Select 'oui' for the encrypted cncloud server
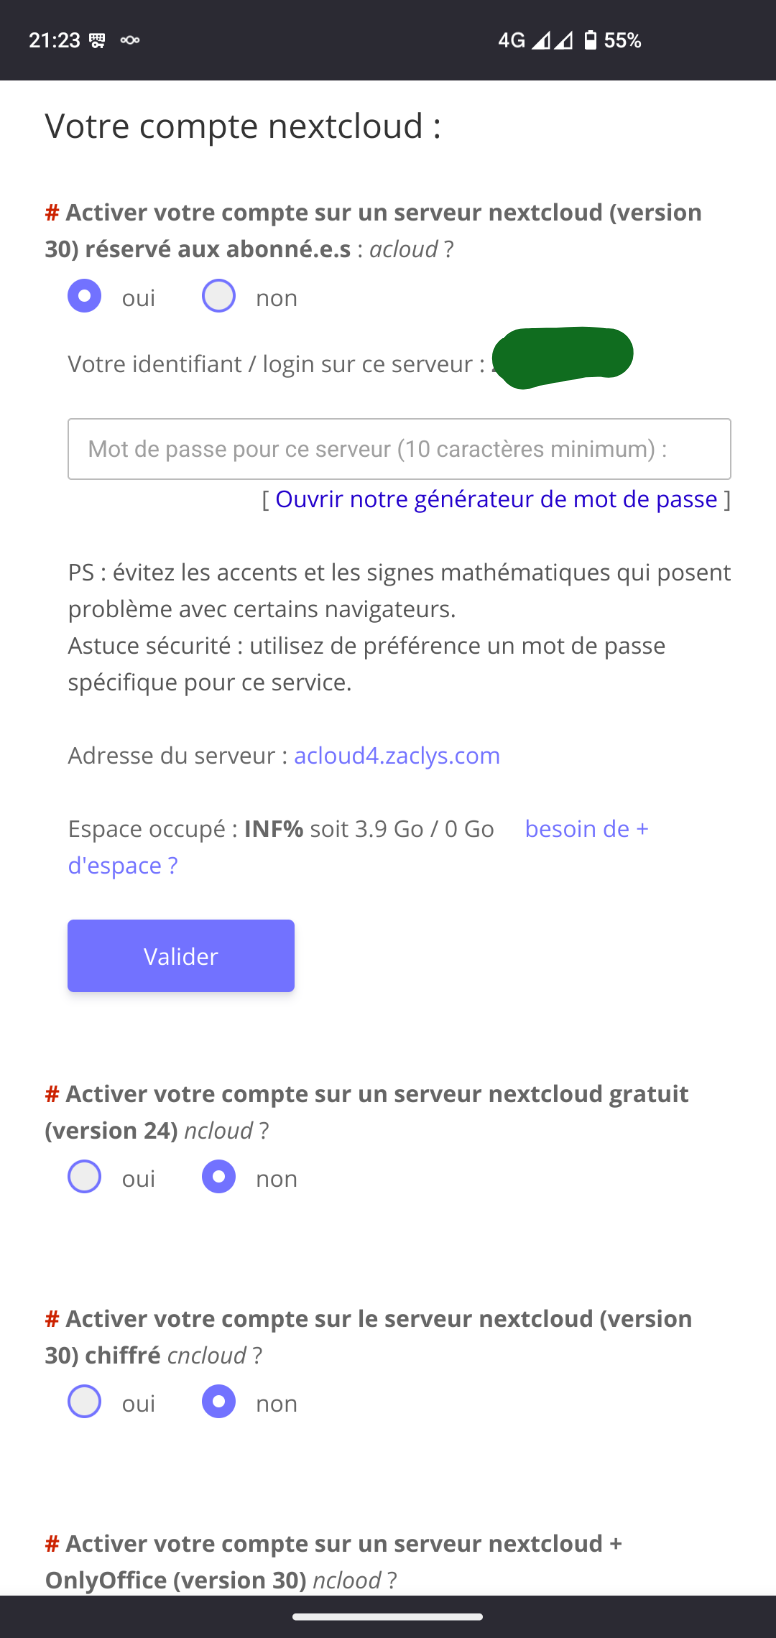 (x=85, y=1402)
